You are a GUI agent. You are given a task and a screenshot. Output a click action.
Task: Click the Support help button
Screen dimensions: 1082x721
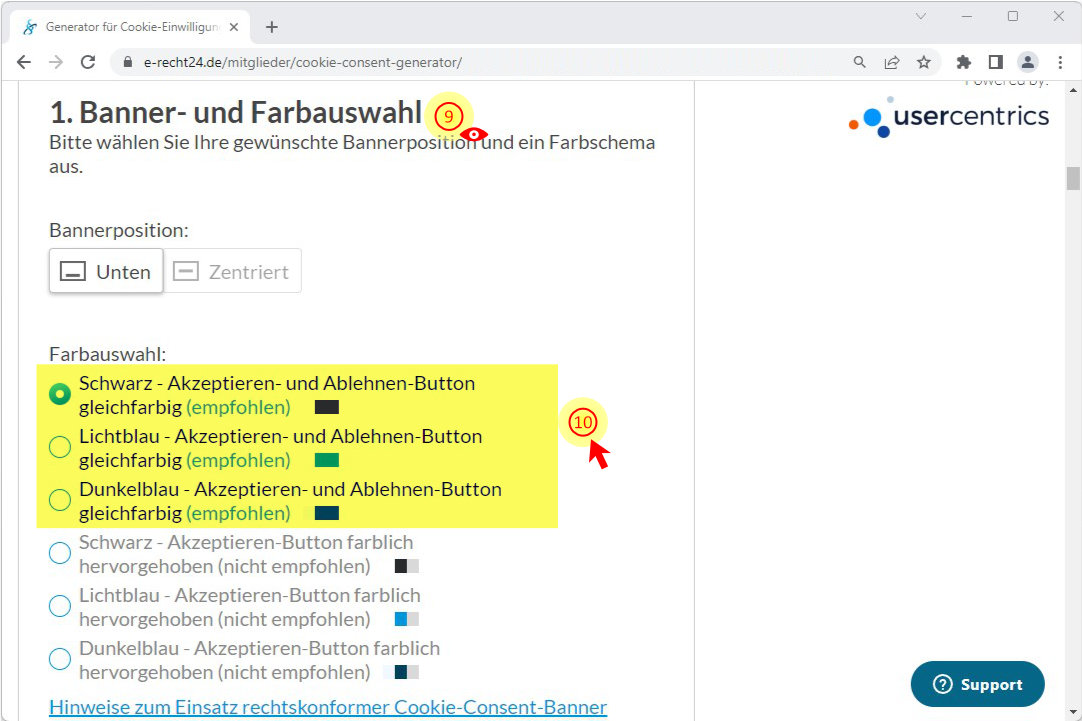click(977, 685)
